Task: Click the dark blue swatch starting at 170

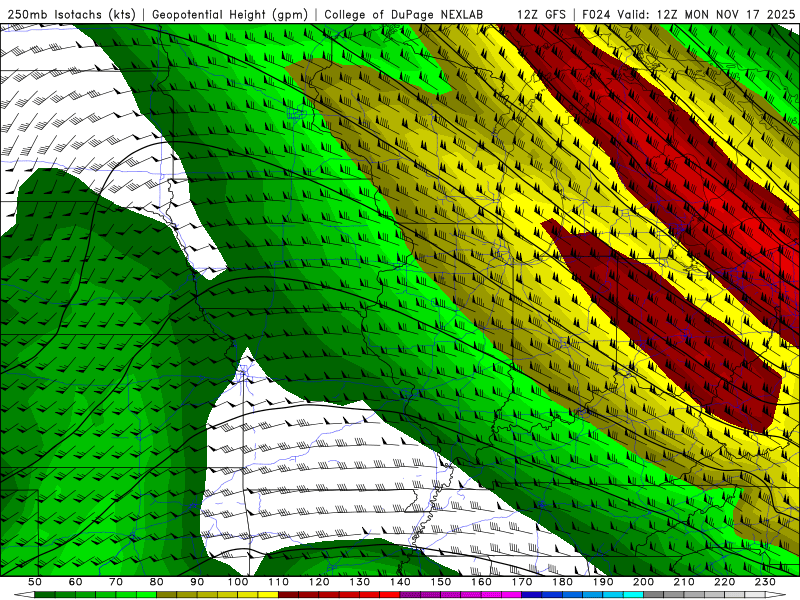Action: [x=532, y=595]
